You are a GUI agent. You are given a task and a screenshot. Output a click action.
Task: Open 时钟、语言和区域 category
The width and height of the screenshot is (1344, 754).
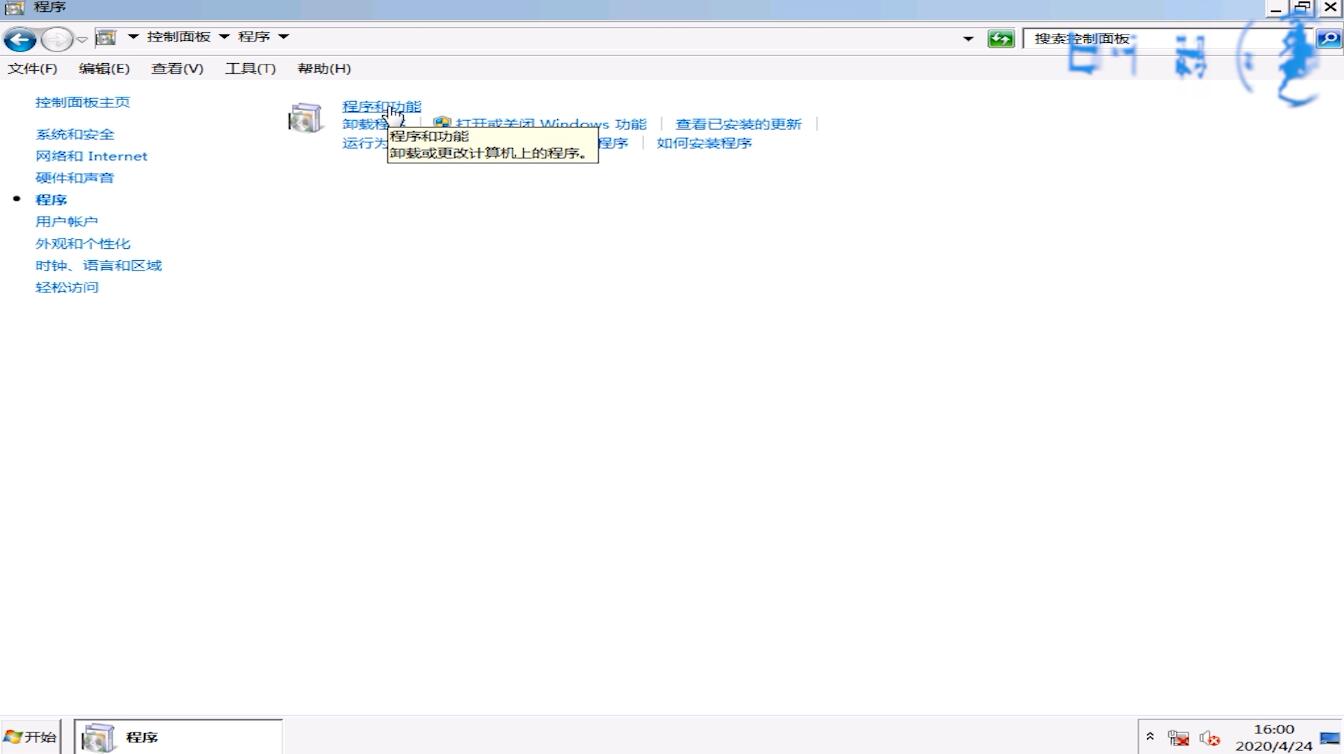[99, 266]
